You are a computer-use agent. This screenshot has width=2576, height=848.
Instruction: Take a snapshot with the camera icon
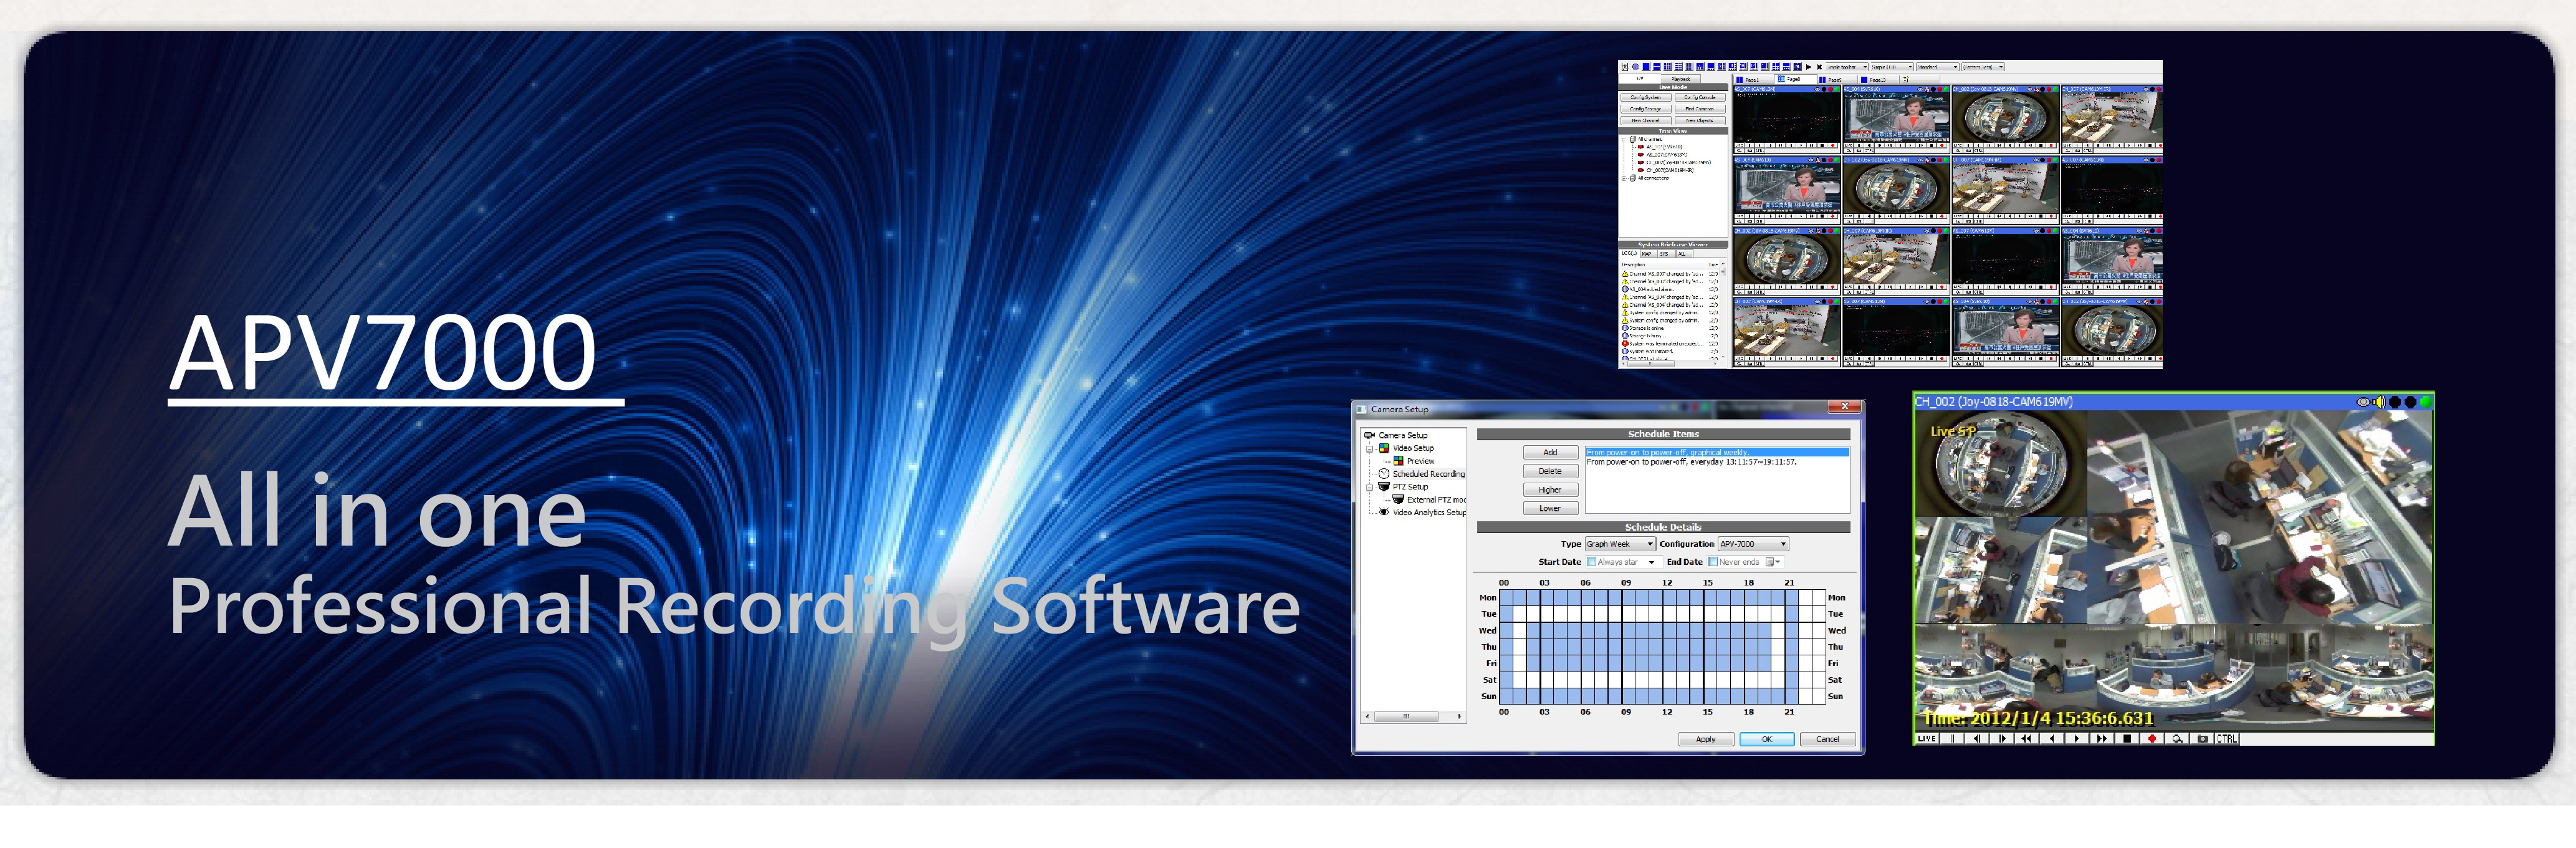pyautogui.click(x=2203, y=739)
